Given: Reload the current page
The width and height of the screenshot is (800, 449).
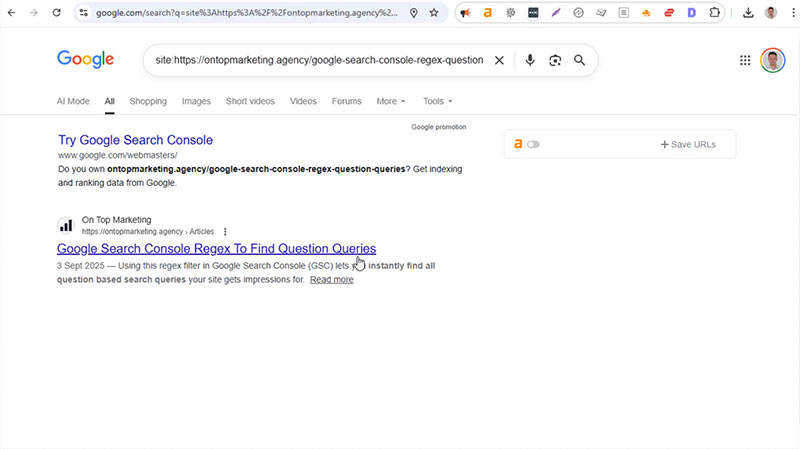Looking at the screenshot, I should coord(56,13).
